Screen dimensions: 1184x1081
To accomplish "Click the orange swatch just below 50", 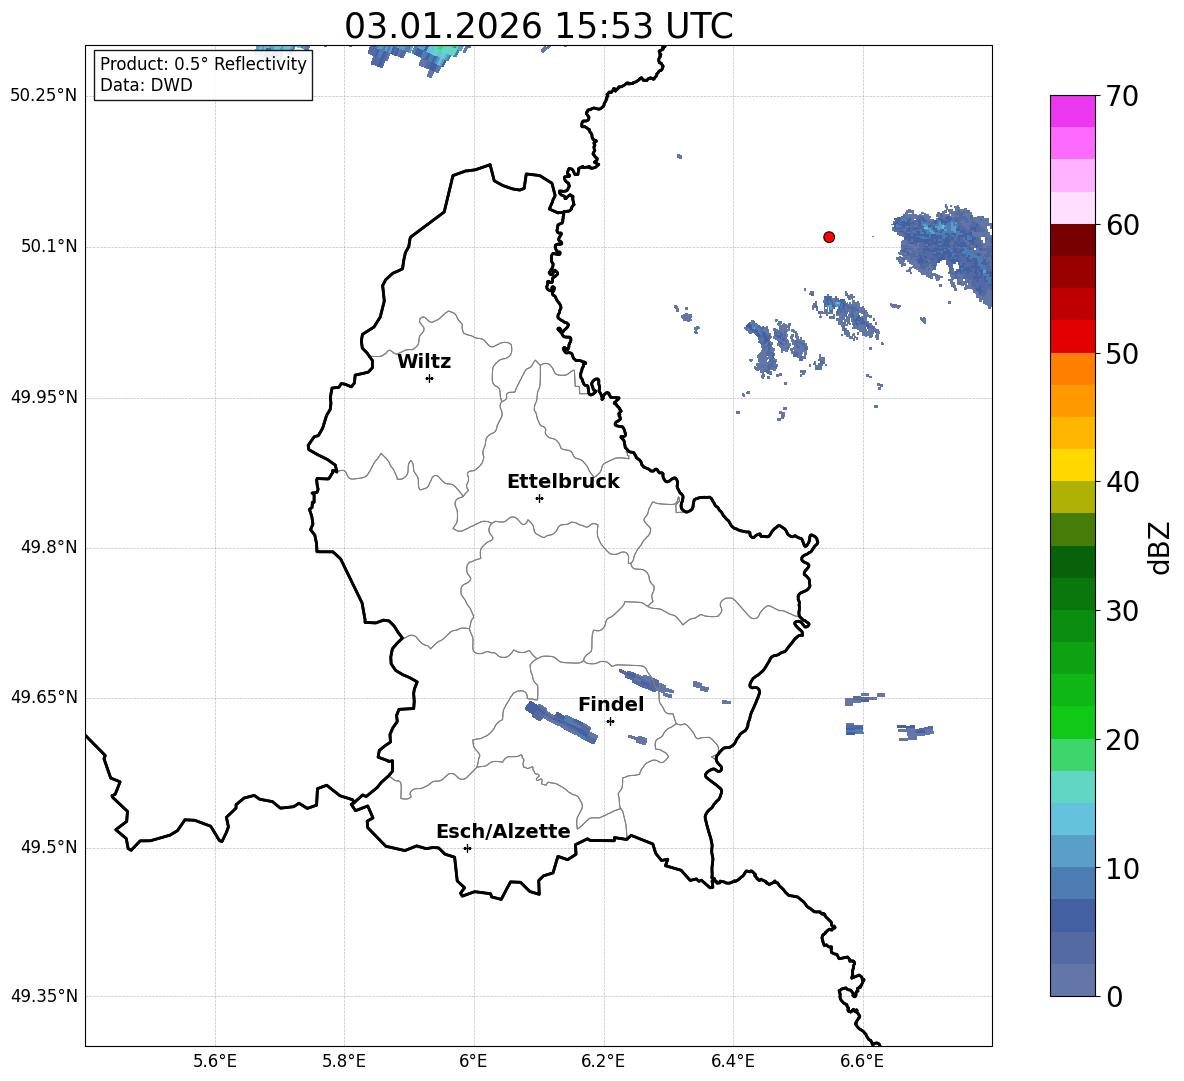I will point(1072,369).
